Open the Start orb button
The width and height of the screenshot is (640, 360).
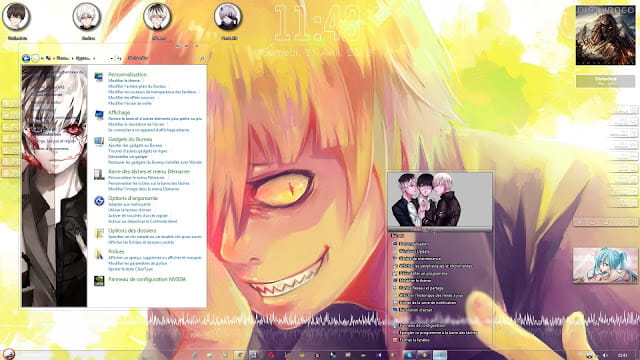pos(9,354)
